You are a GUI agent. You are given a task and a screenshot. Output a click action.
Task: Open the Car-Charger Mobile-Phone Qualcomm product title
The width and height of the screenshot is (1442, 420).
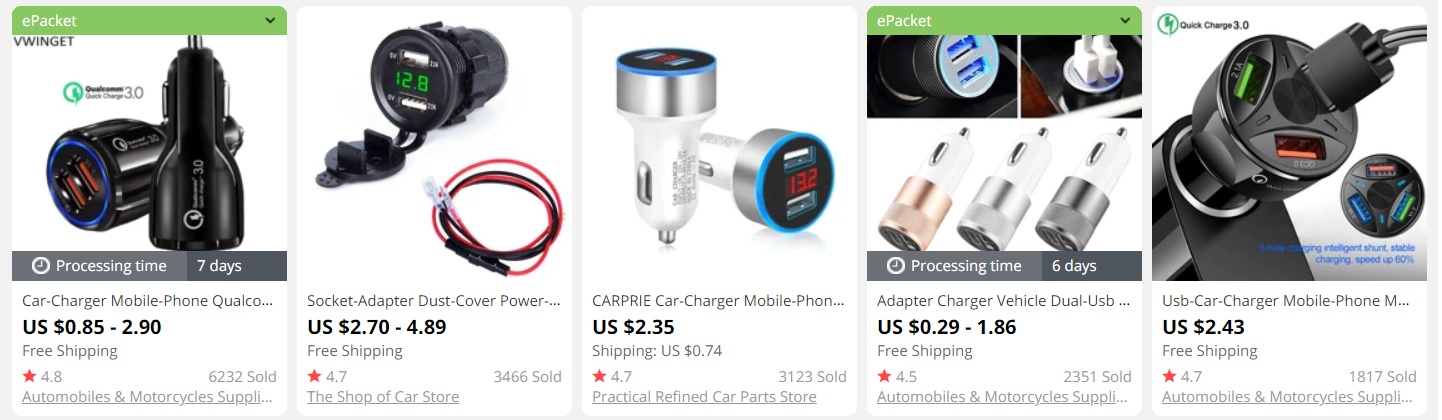(148, 300)
